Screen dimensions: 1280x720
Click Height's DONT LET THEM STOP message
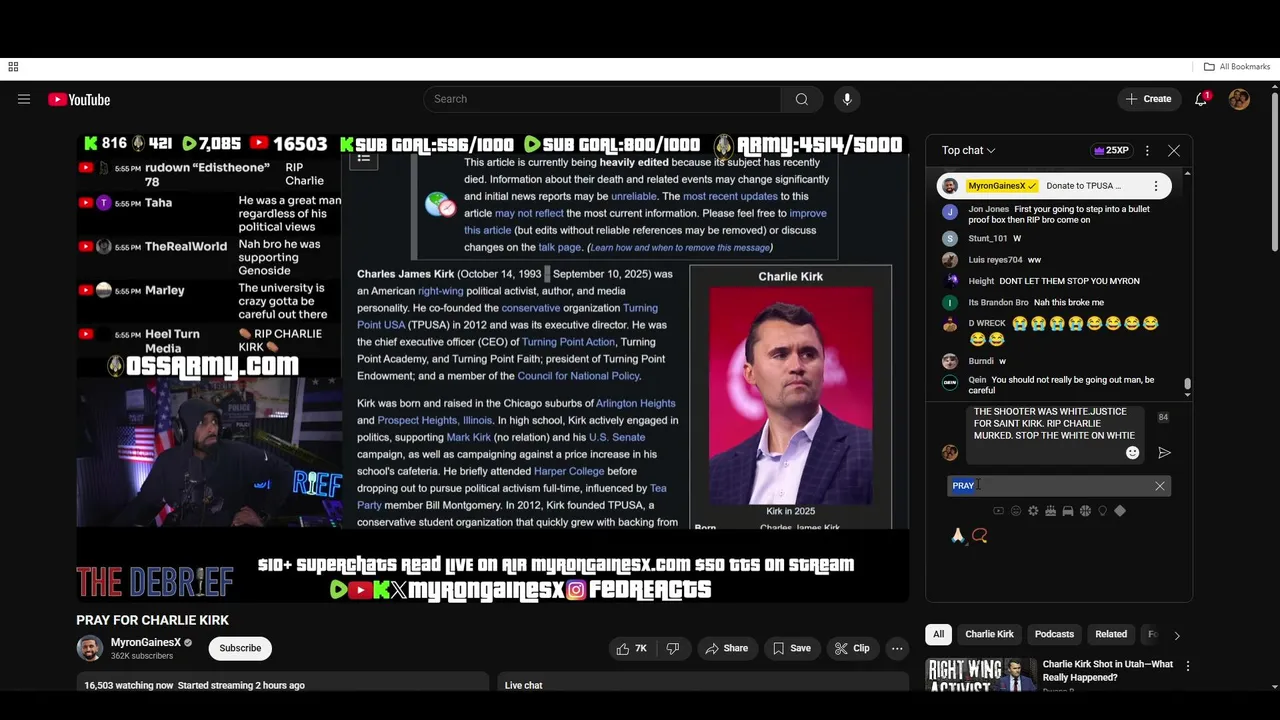pos(1069,281)
